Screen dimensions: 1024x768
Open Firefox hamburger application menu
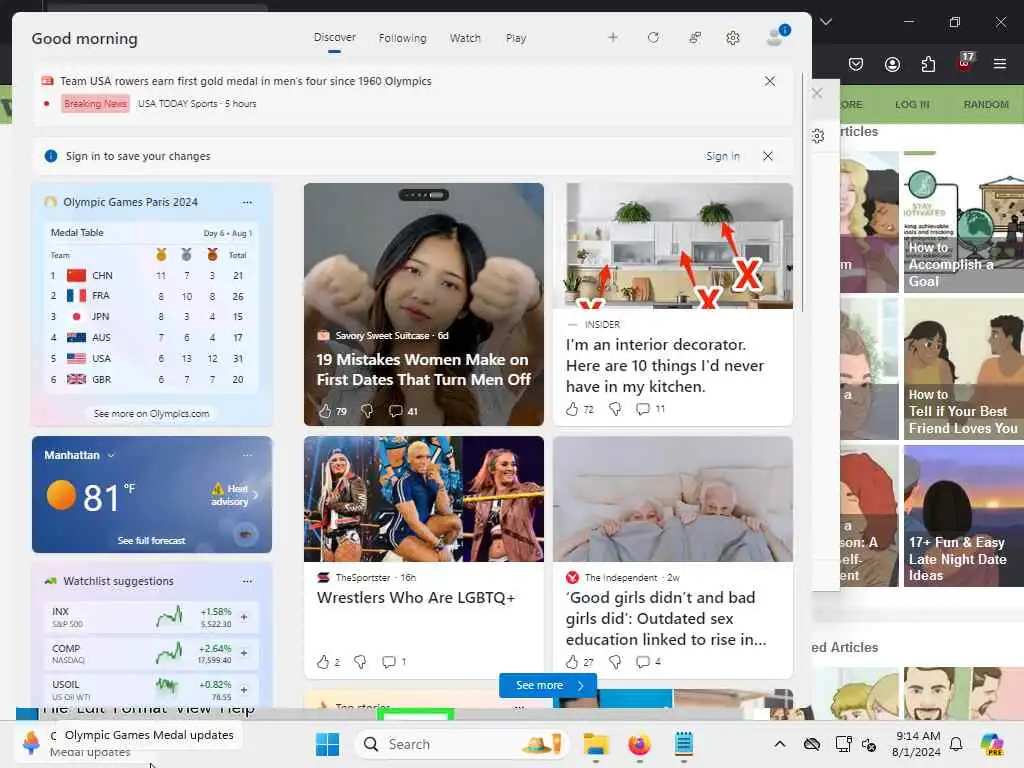tap(1000, 64)
